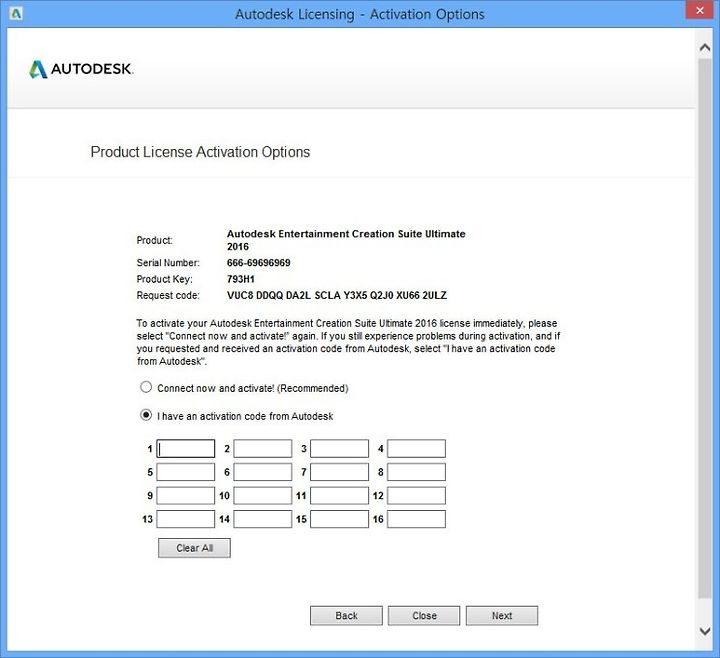Click activation code field 13
Screen dimensions: 720x658
click(x=186, y=519)
